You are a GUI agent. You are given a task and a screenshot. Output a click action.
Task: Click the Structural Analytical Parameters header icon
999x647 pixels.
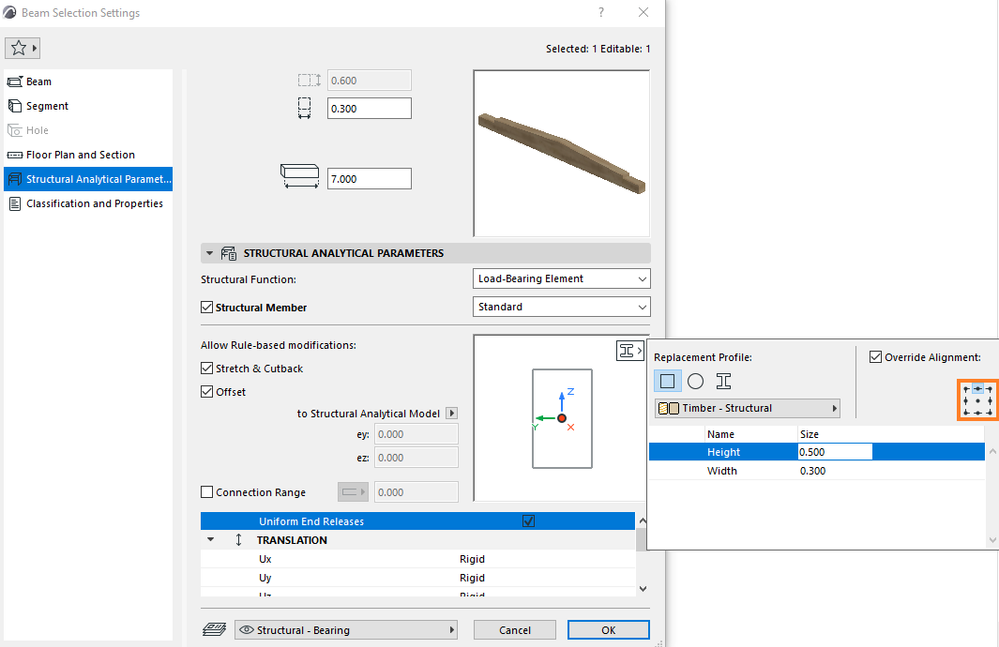coord(229,253)
